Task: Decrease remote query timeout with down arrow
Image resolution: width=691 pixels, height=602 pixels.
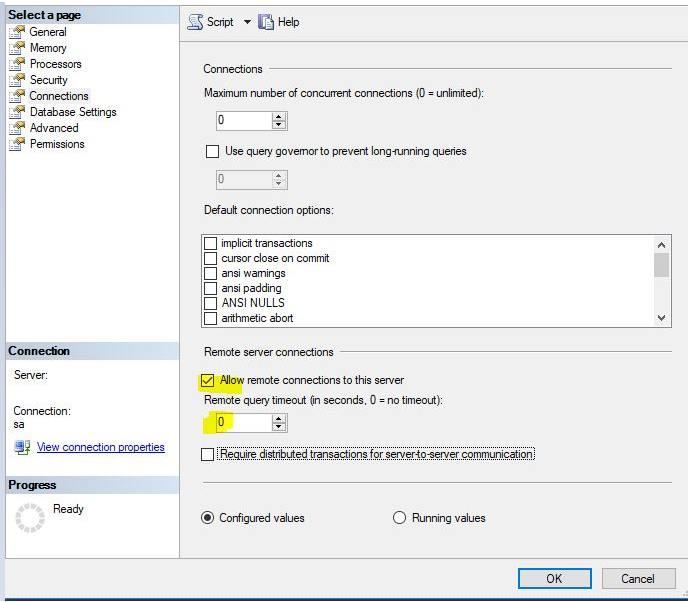Action: pyautogui.click(x=279, y=428)
